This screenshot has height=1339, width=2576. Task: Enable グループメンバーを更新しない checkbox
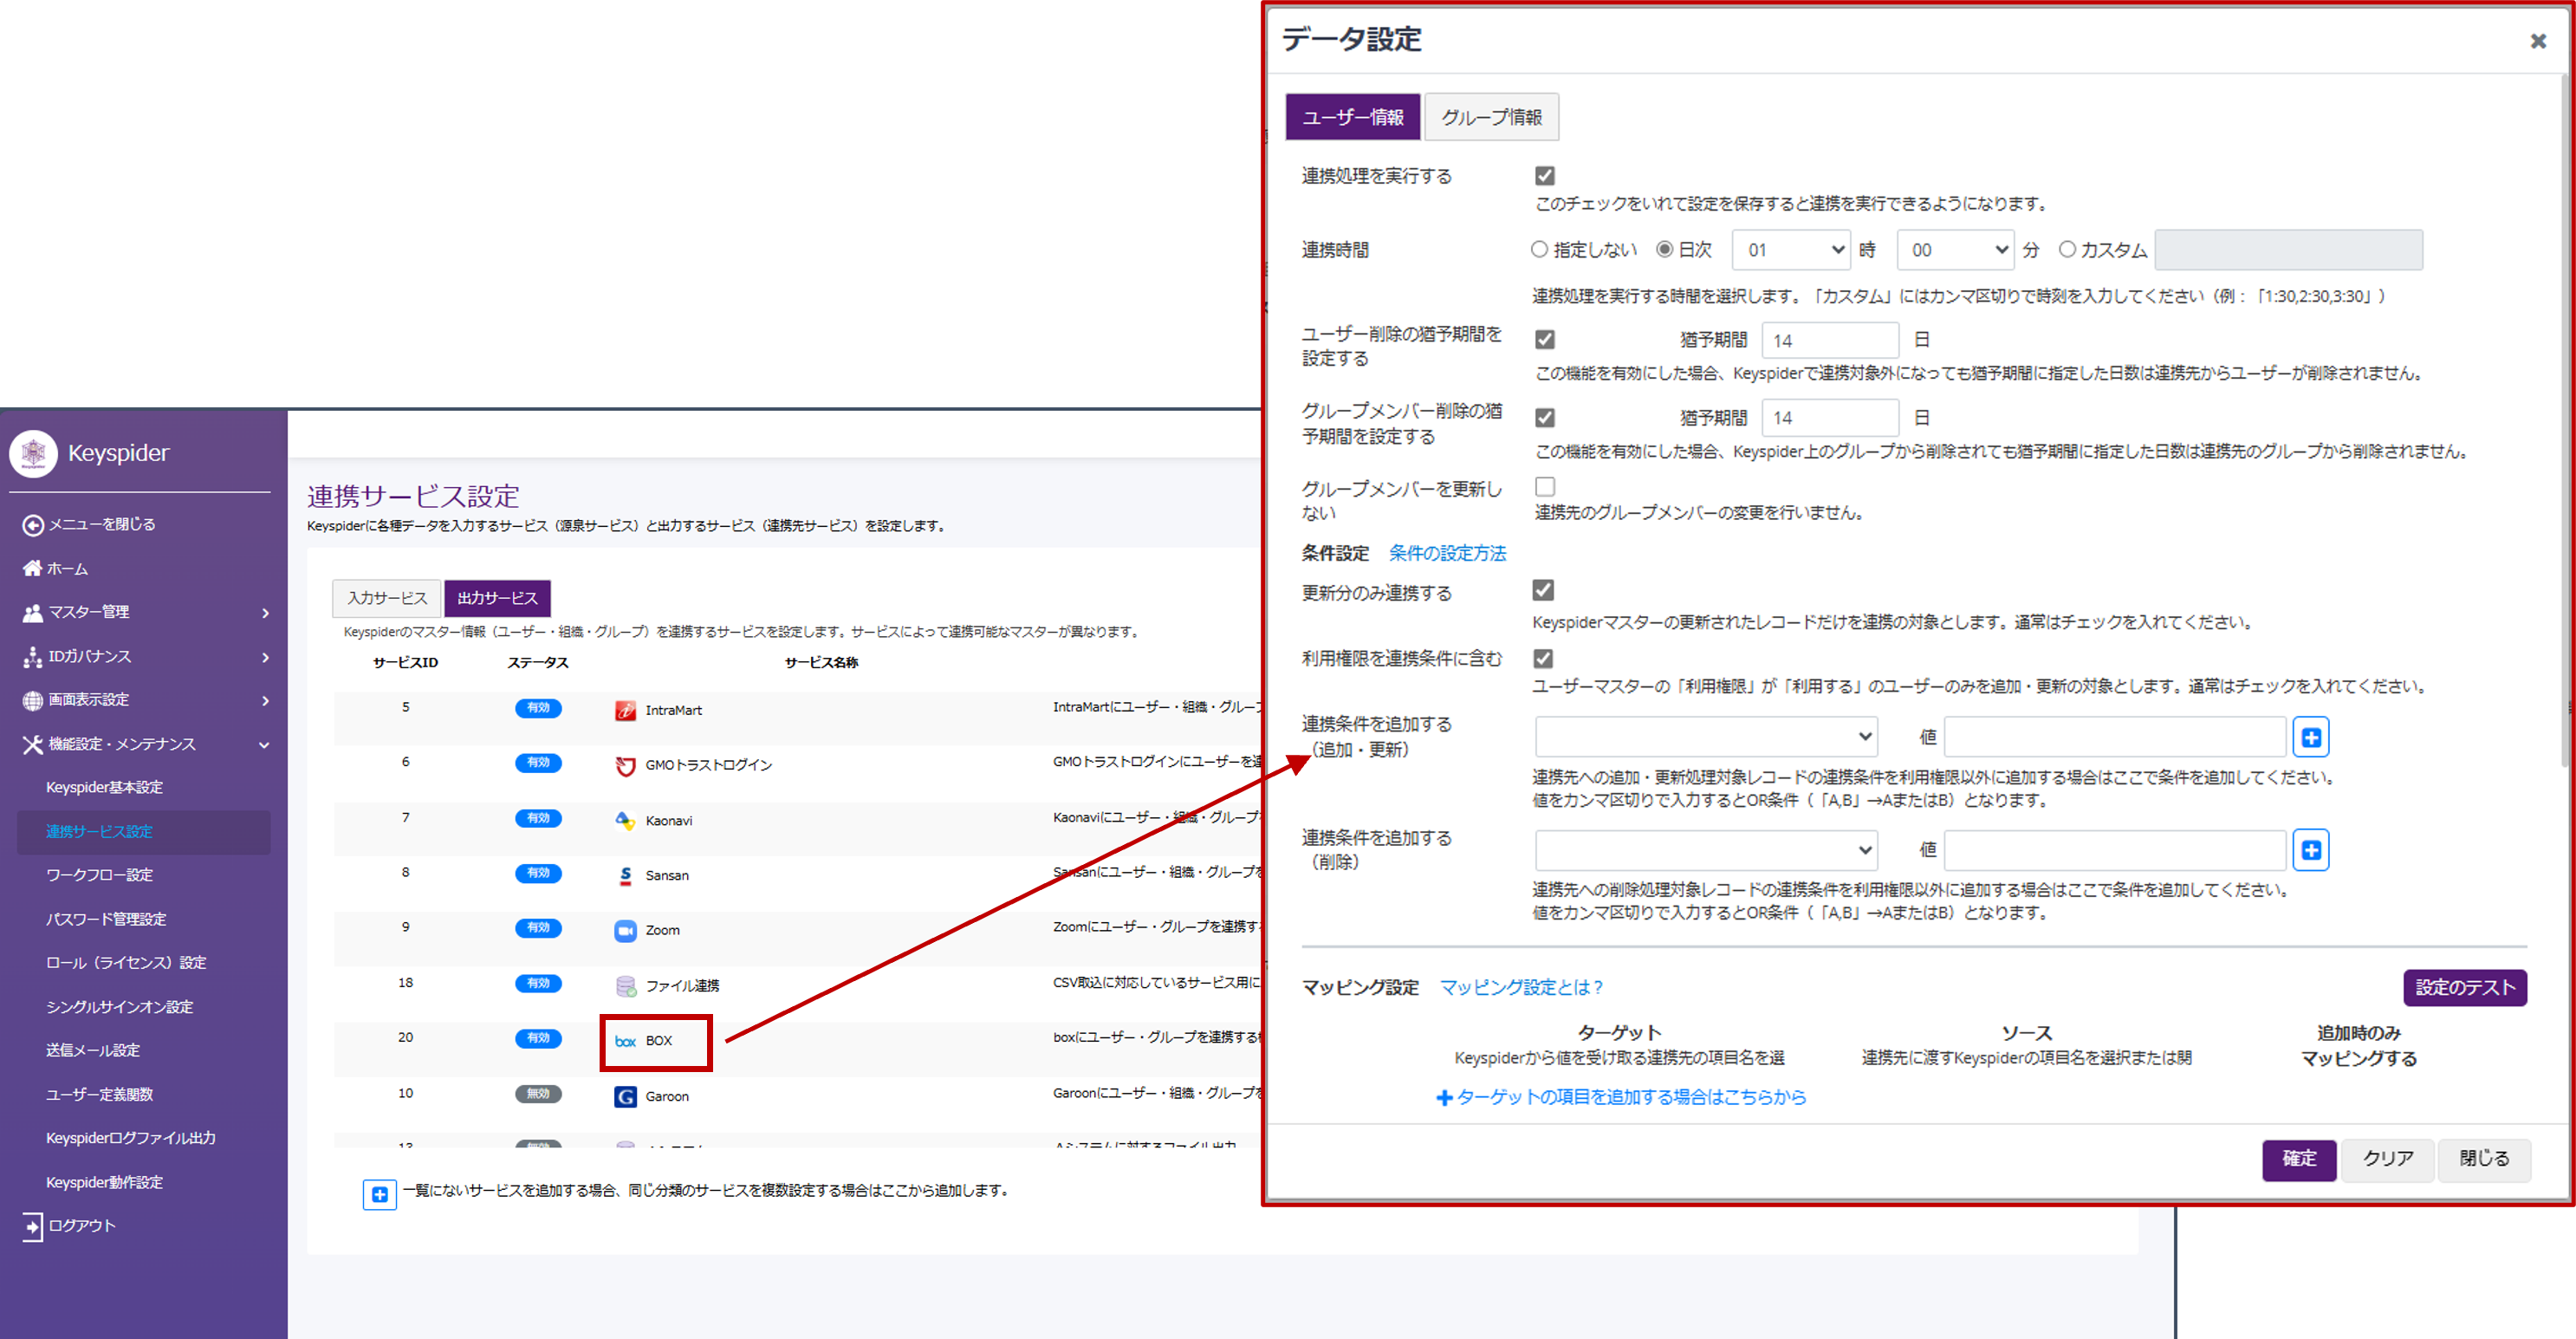coord(1545,487)
